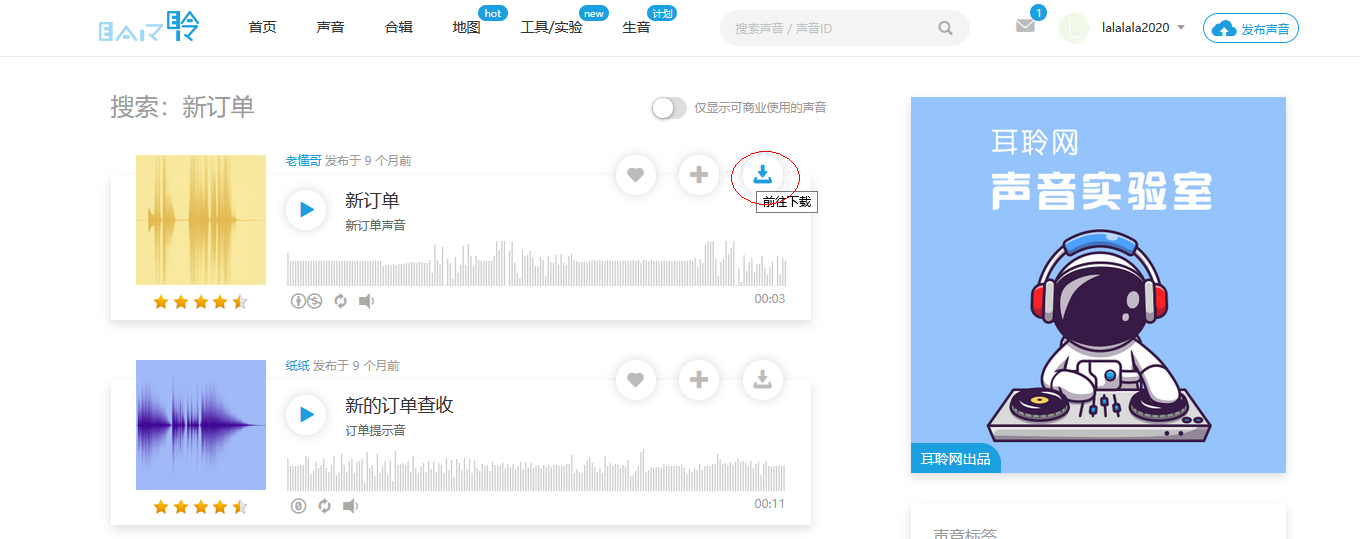Click the license icon of 新订单
The image size is (1360, 539).
click(x=306, y=301)
